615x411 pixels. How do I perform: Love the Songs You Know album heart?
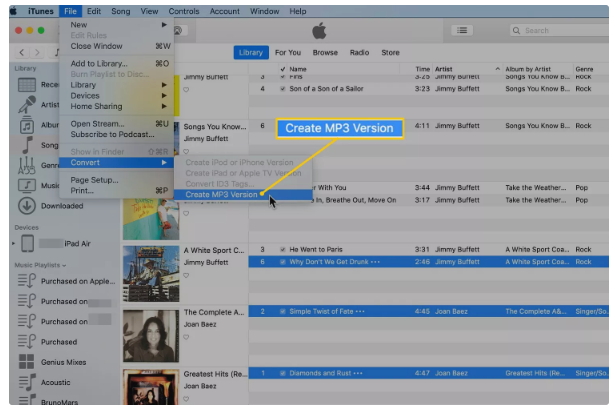tap(186, 151)
